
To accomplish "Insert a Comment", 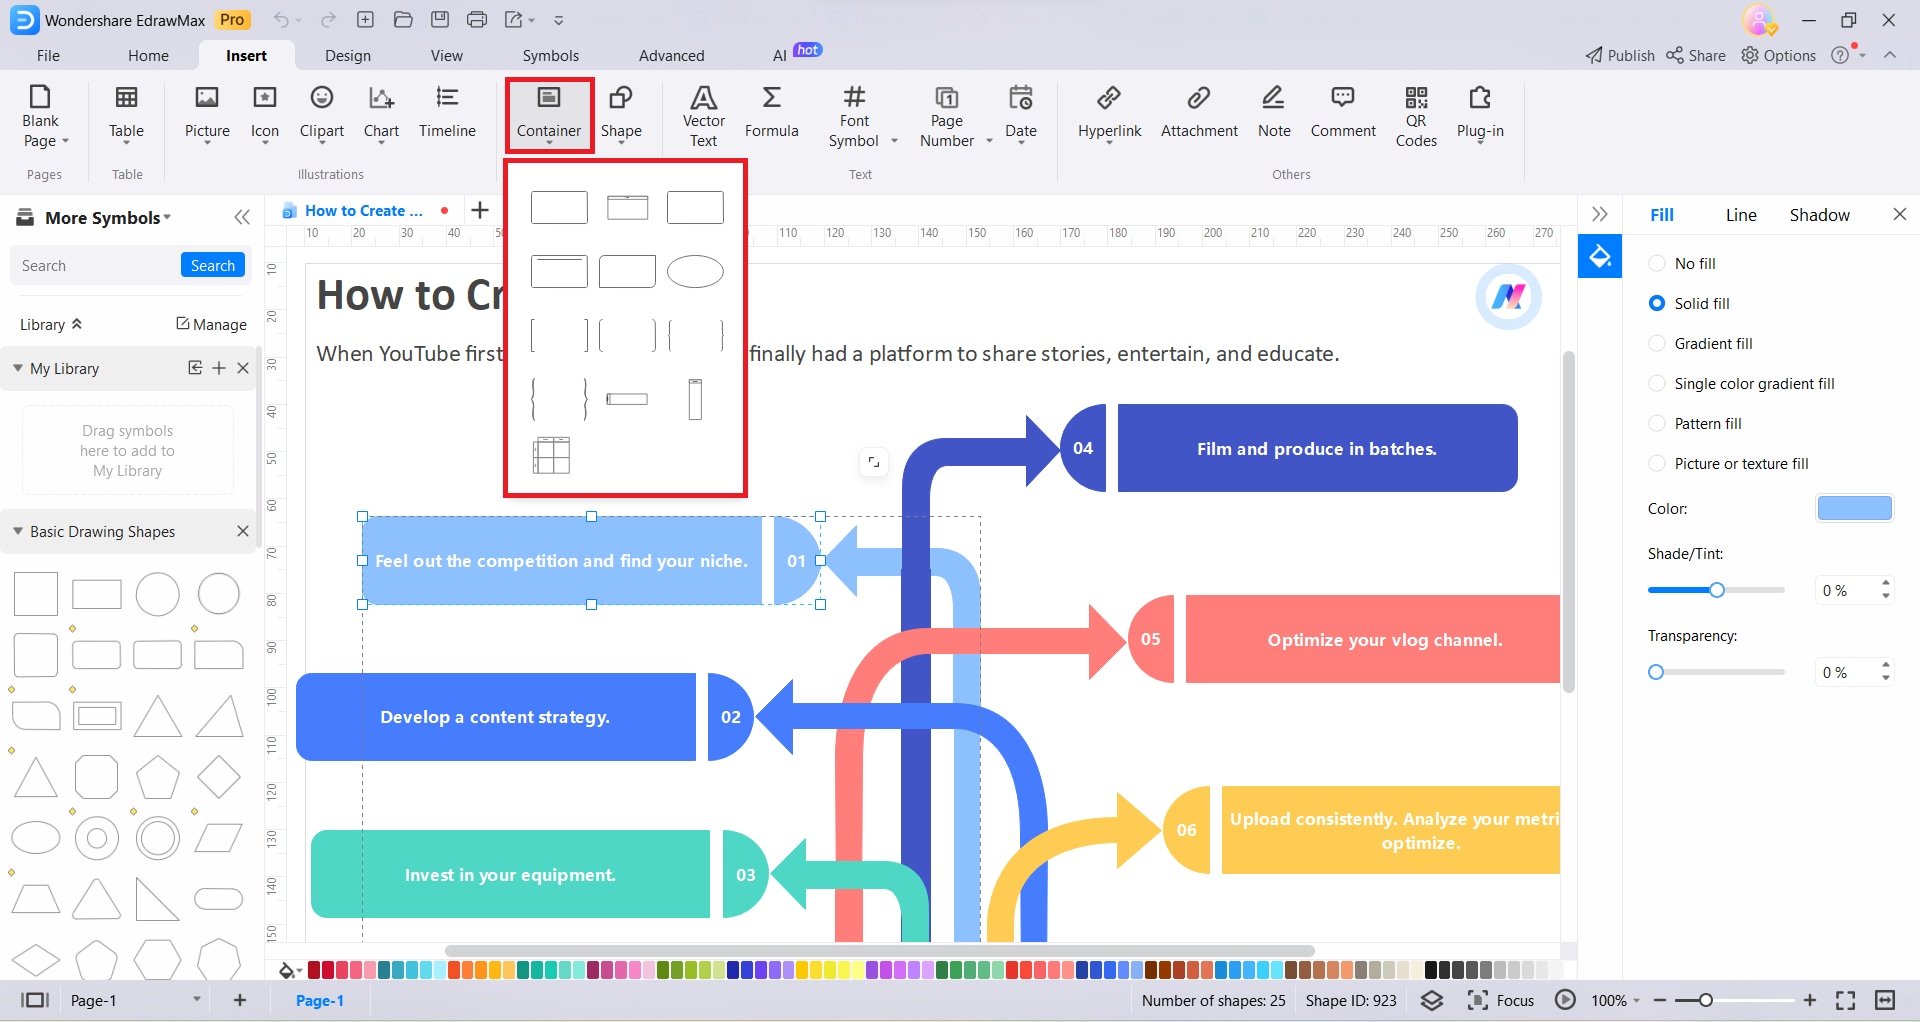I will [1343, 112].
